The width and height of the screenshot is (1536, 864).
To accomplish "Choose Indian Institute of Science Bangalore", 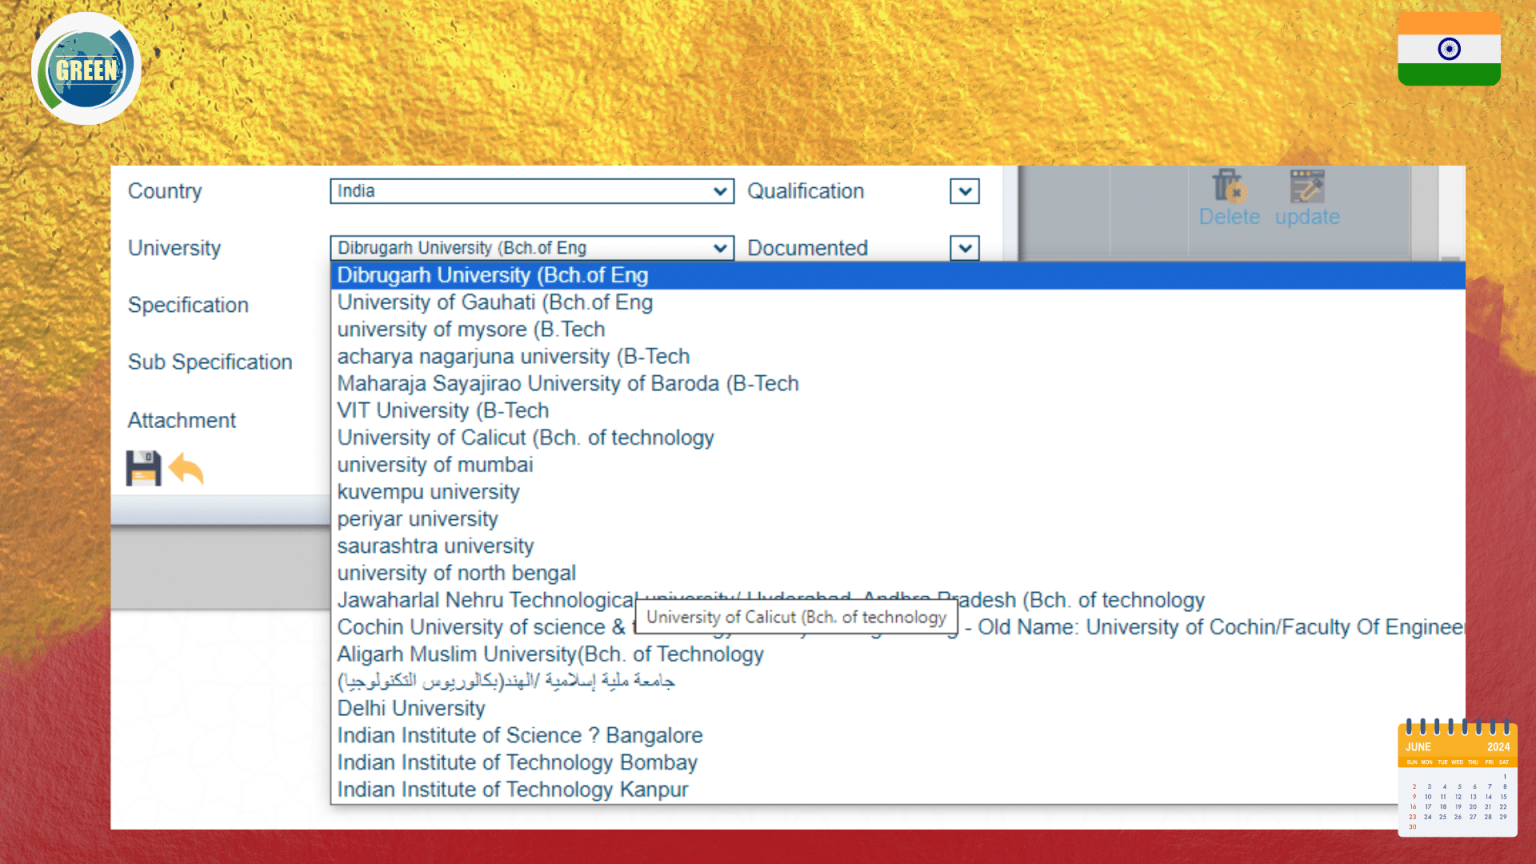I will tap(898, 734).
